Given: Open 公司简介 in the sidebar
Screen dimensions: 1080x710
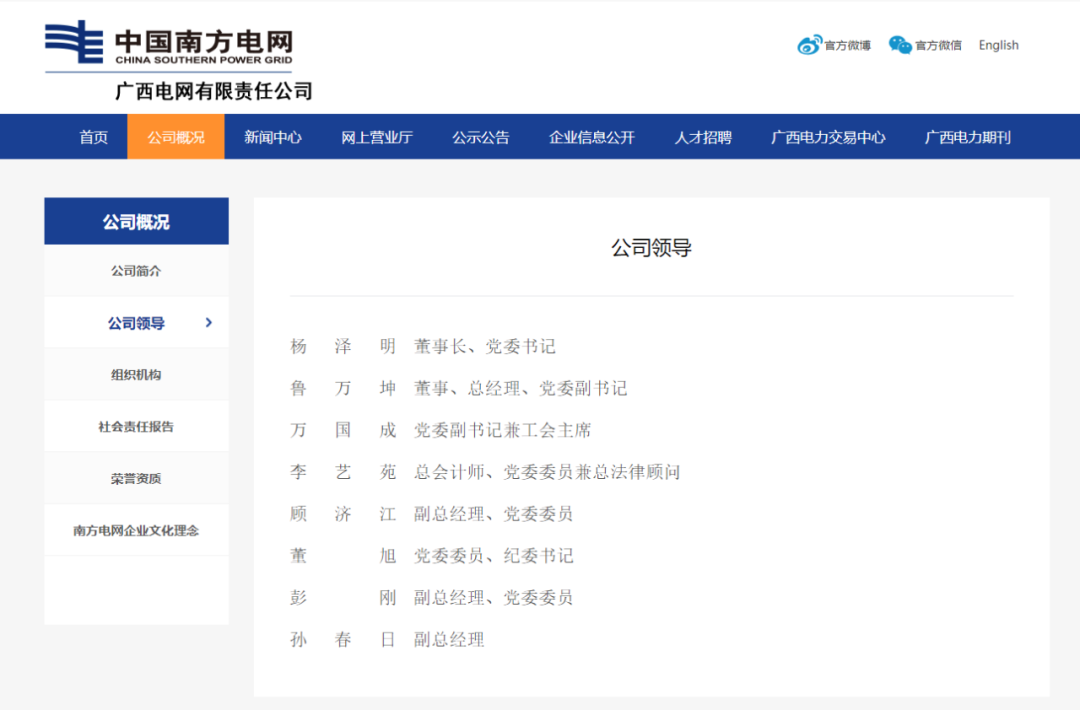Looking at the screenshot, I should [136, 271].
